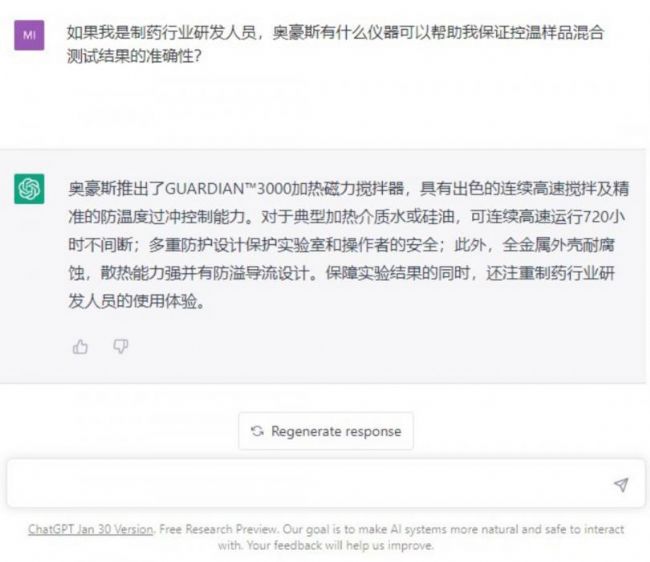
Task: Send message with paper plane icon
Action: coord(621,484)
